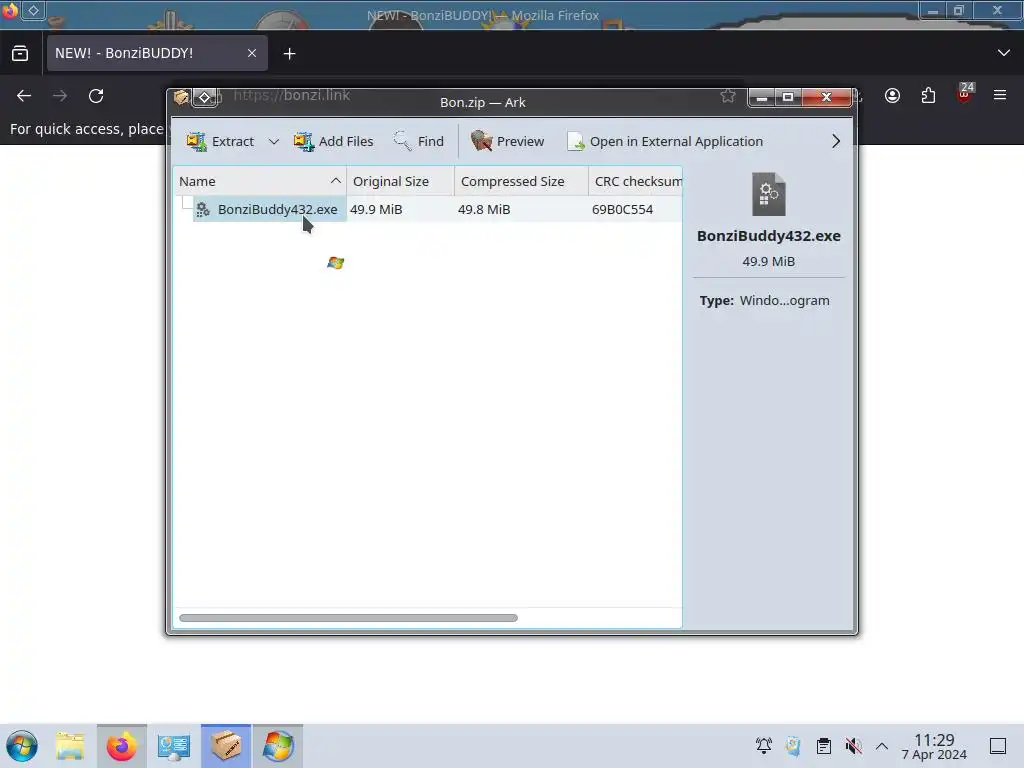Viewport: 1024px width, 768px height.
Task: Open the Firefox hamburger menu
Action: (x=1000, y=96)
